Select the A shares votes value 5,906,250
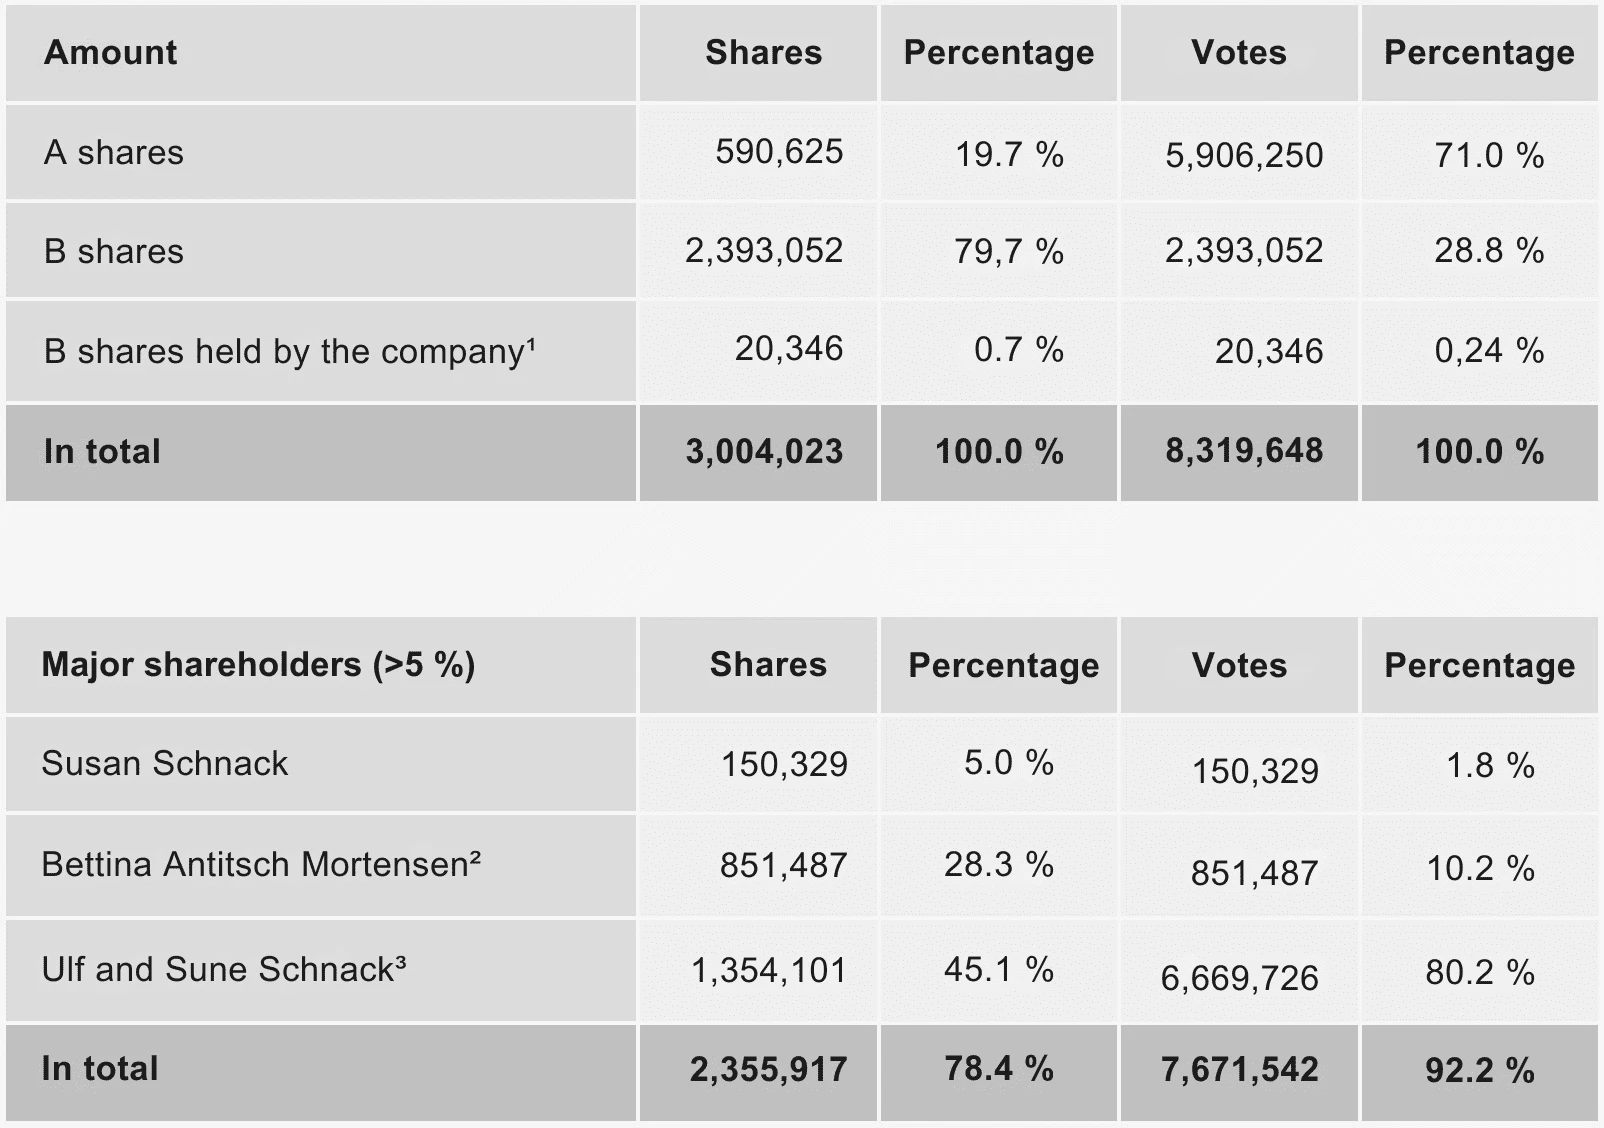 pos(1244,155)
